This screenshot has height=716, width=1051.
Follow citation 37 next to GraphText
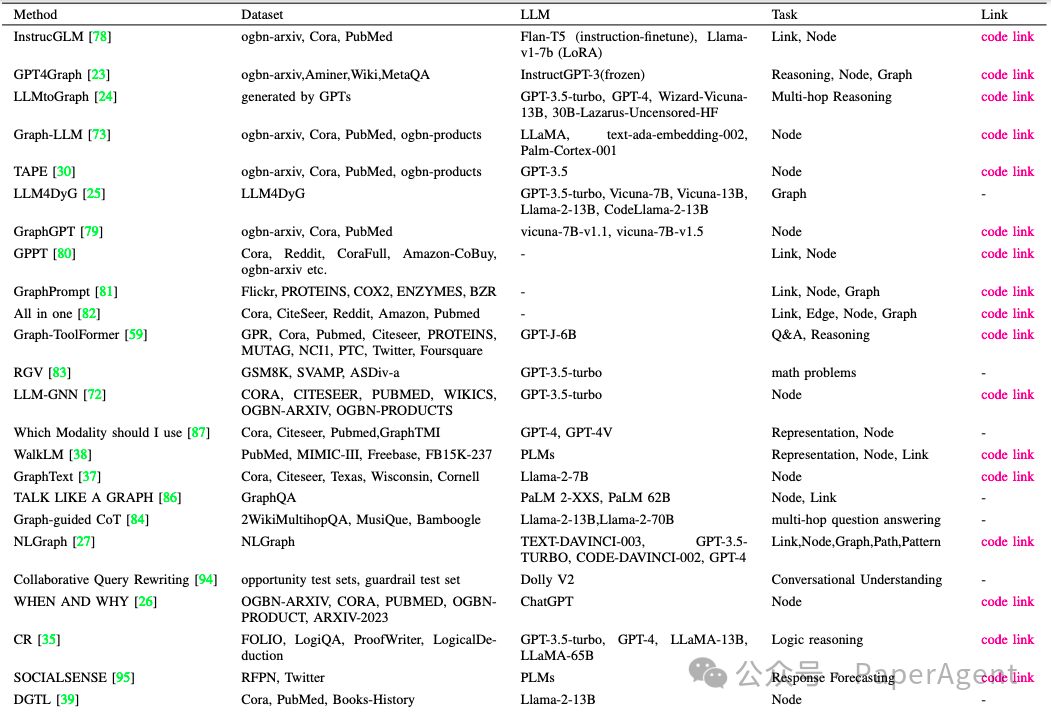89,477
